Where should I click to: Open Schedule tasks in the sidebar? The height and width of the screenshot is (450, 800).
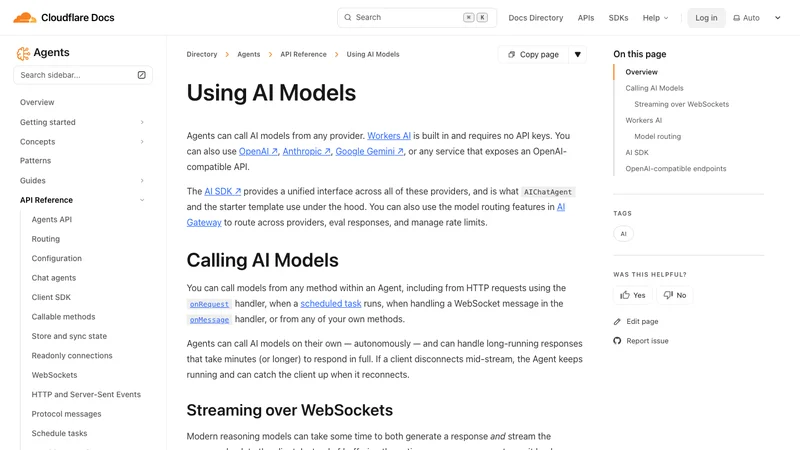coord(59,433)
